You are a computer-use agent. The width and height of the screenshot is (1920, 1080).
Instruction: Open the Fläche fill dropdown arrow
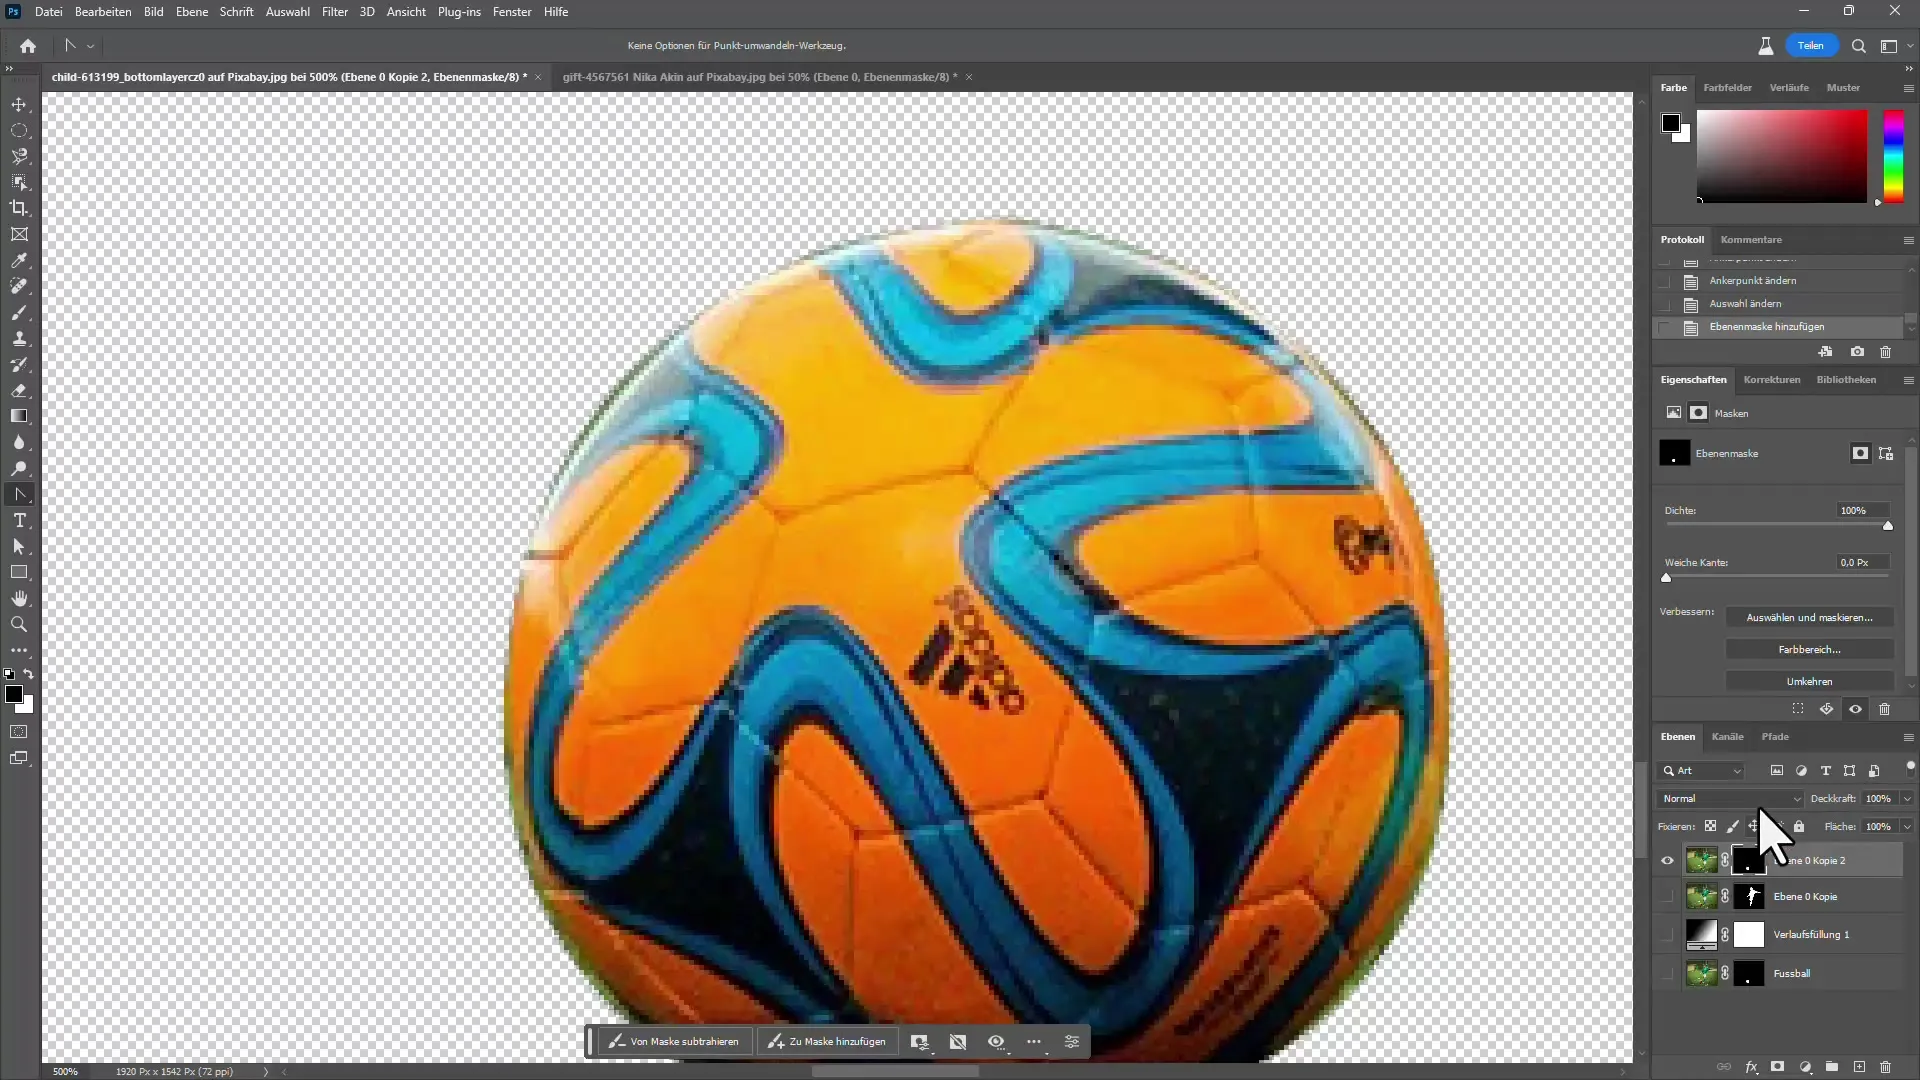click(x=1907, y=827)
